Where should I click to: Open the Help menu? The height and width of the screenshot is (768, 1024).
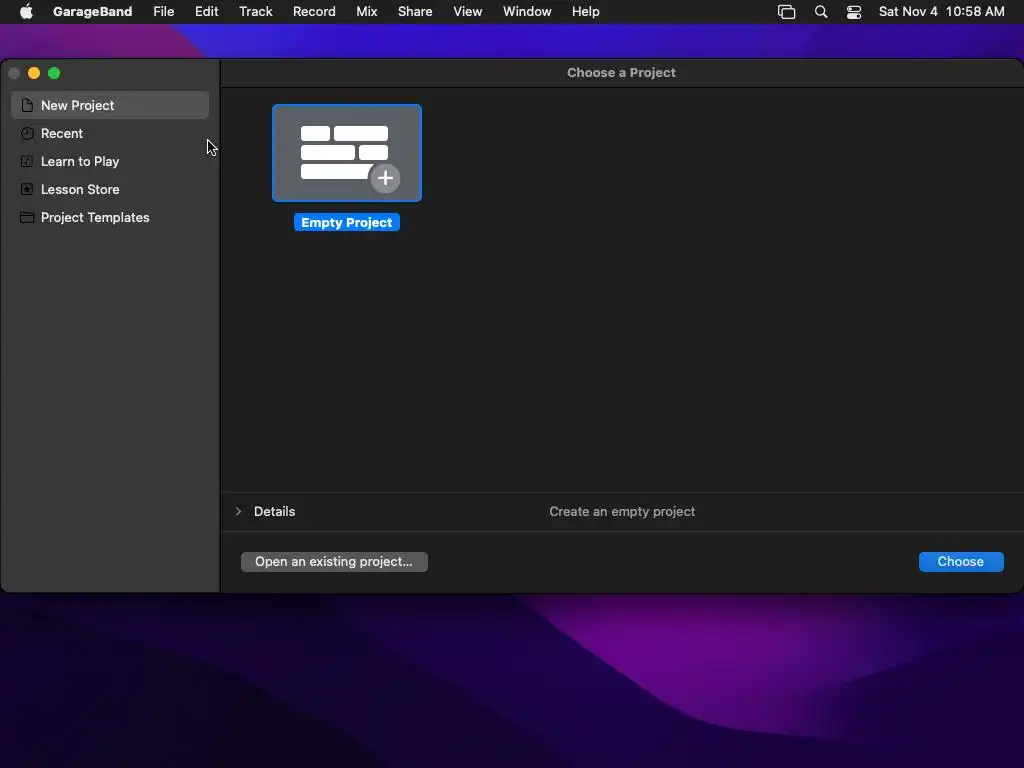585,12
